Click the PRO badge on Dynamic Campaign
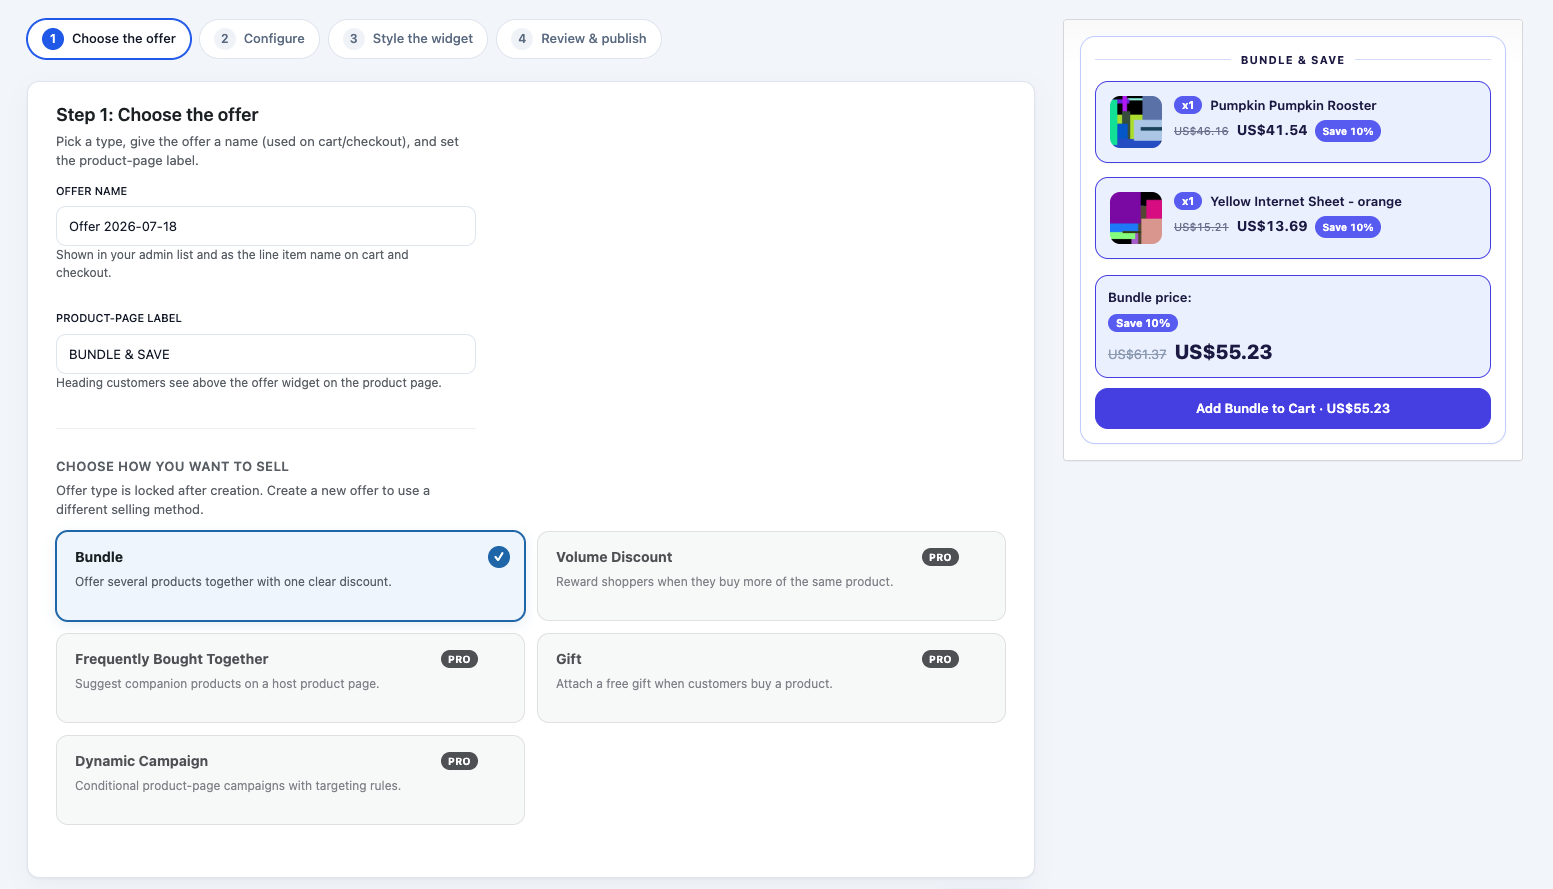 (x=459, y=761)
